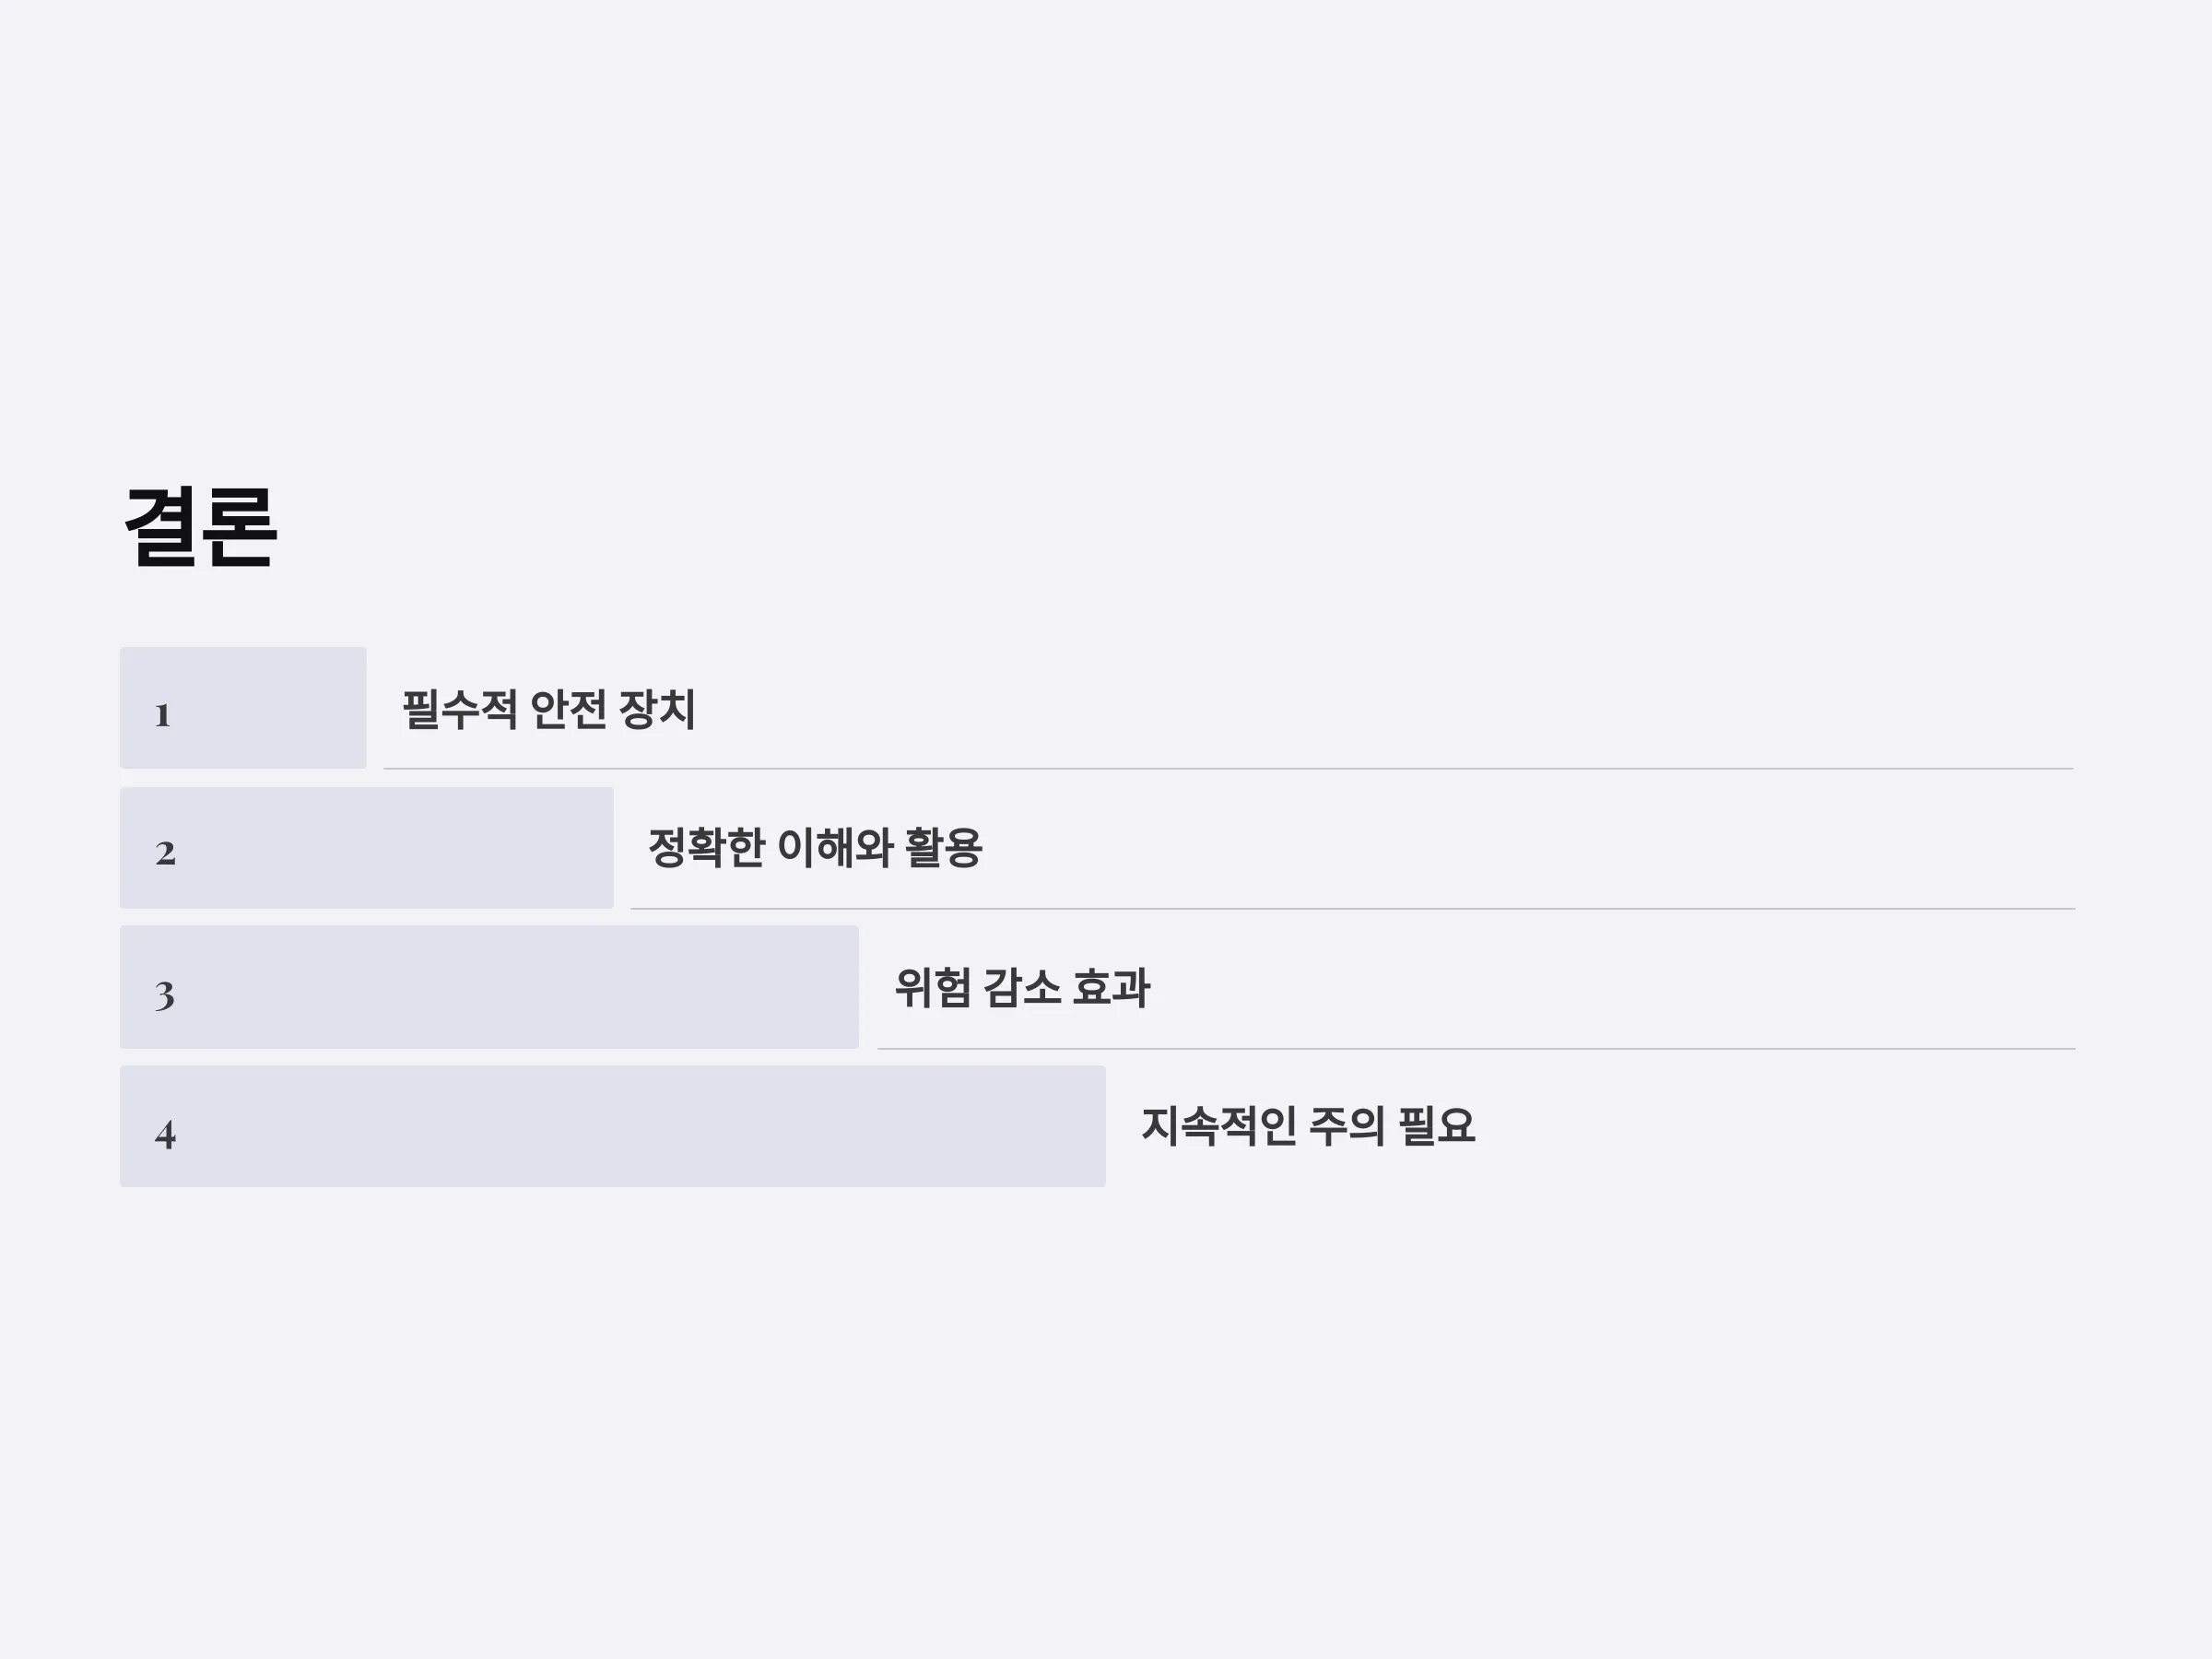Select the word 필요 in item four
This screenshot has height=1659, width=2212.
(x=1436, y=1126)
